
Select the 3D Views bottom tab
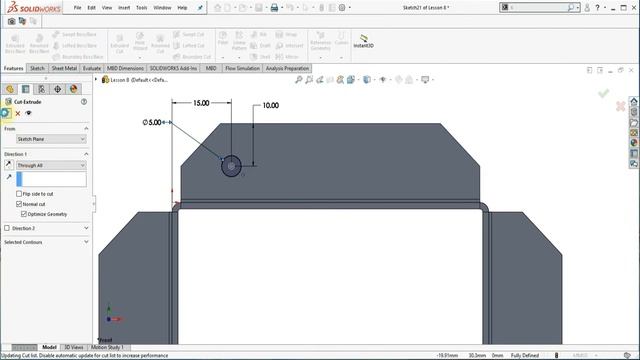[74, 347]
